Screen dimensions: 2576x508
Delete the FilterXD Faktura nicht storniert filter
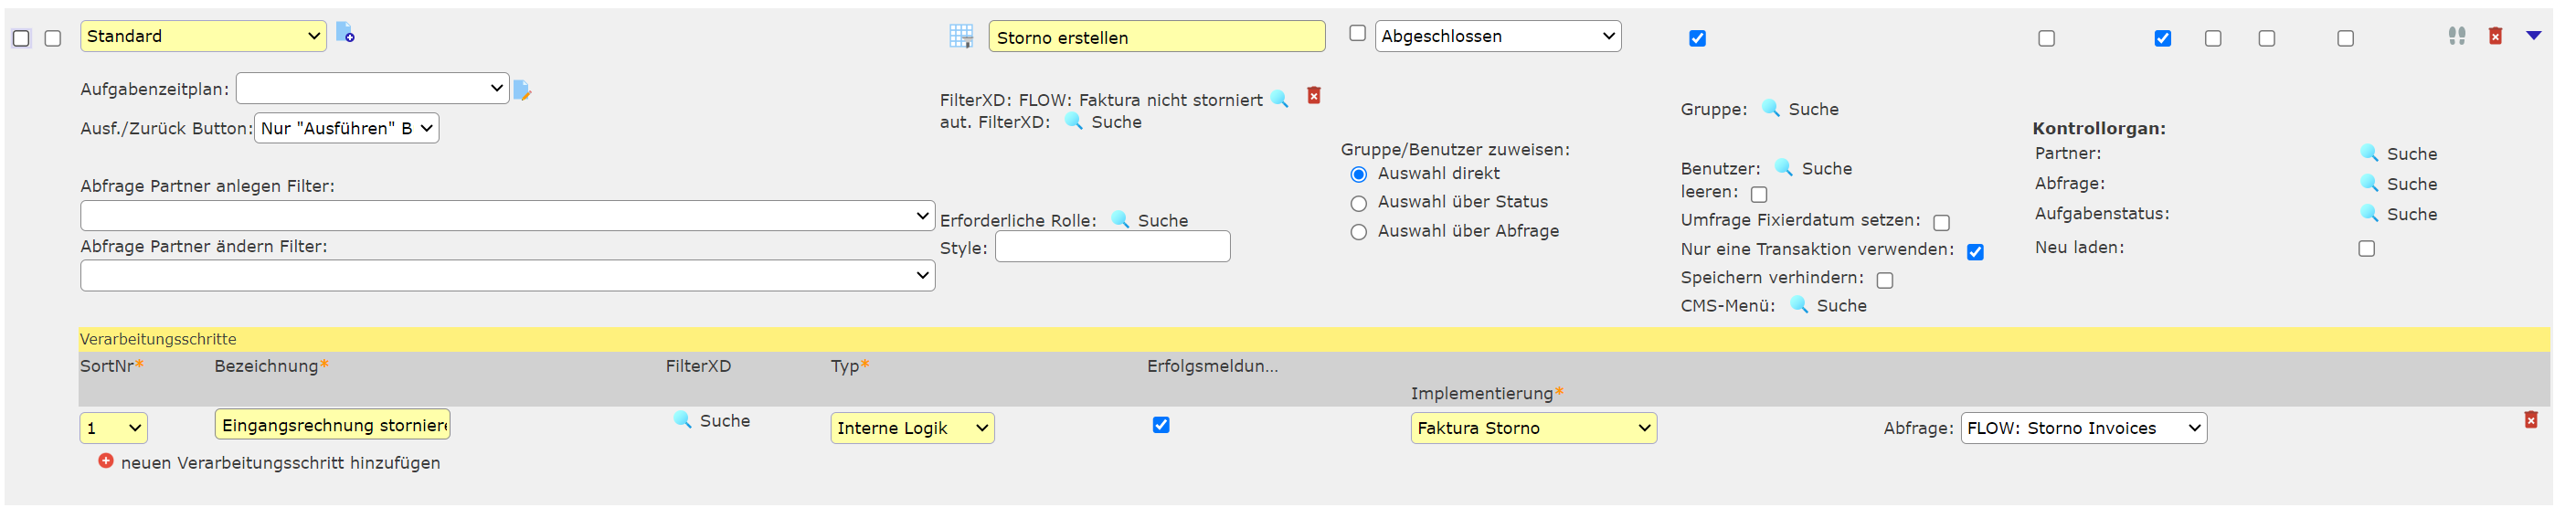(1314, 96)
